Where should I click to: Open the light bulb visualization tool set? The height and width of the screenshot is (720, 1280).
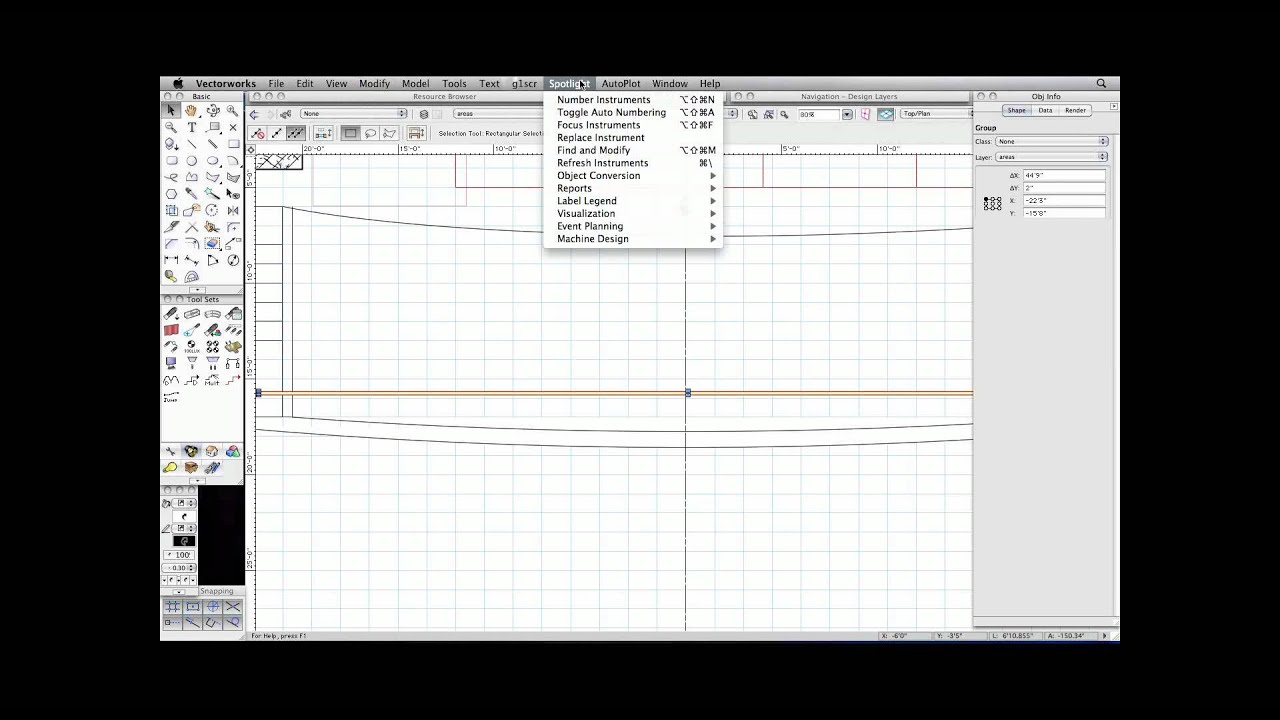click(x=171, y=467)
